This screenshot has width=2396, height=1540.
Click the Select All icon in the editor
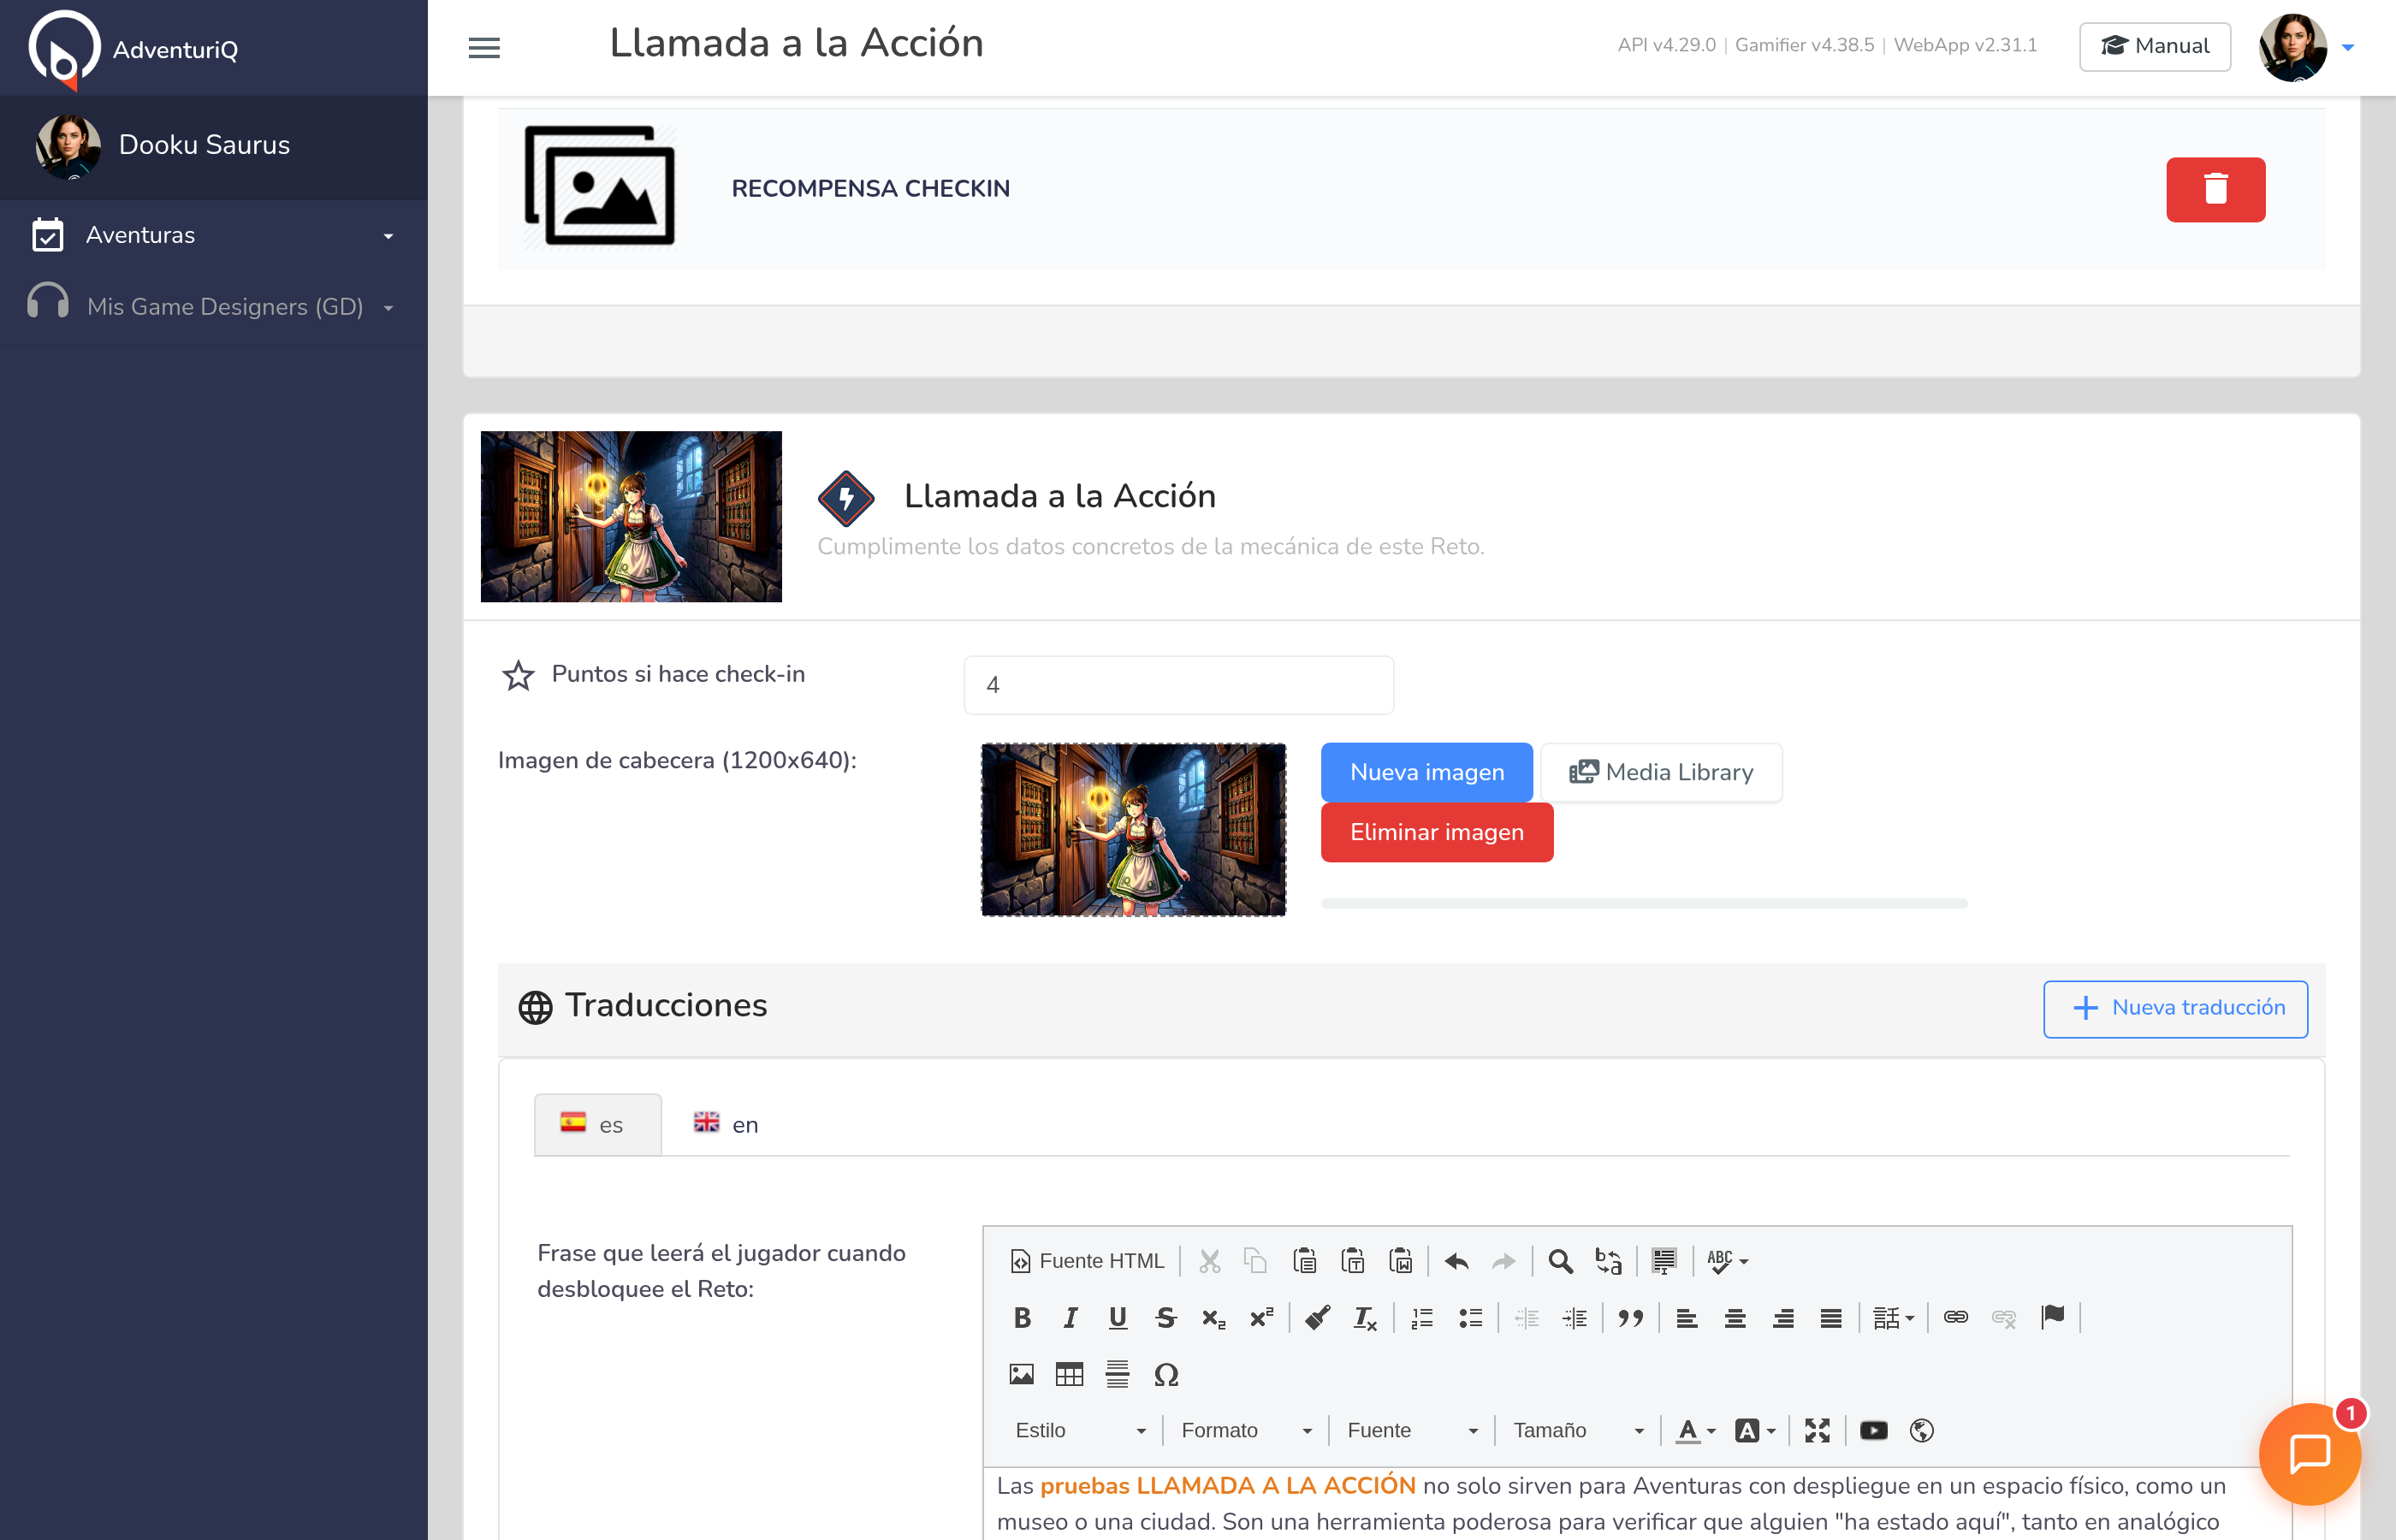coord(1664,1261)
